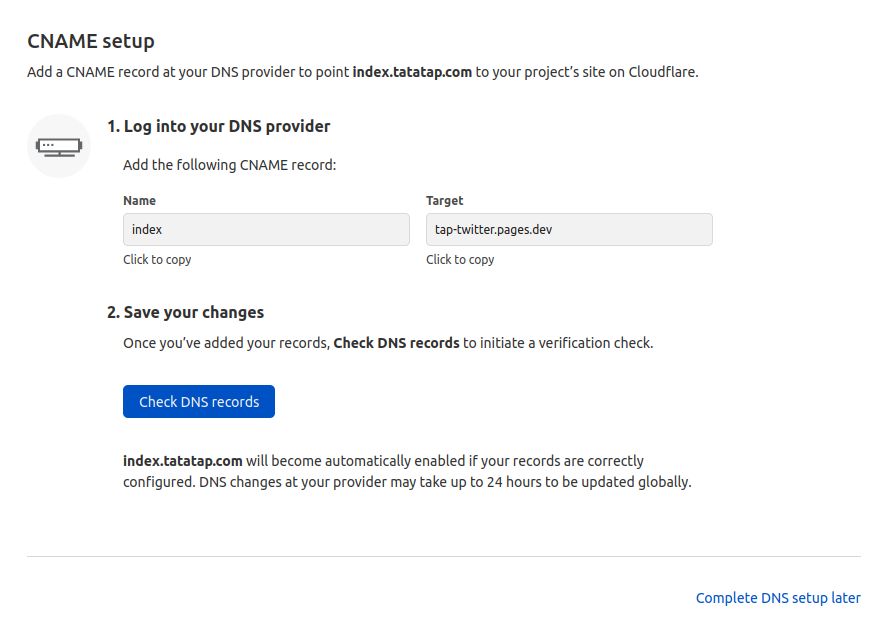
Task: Start verification with Check DNS records button
Action: pyautogui.click(x=199, y=401)
